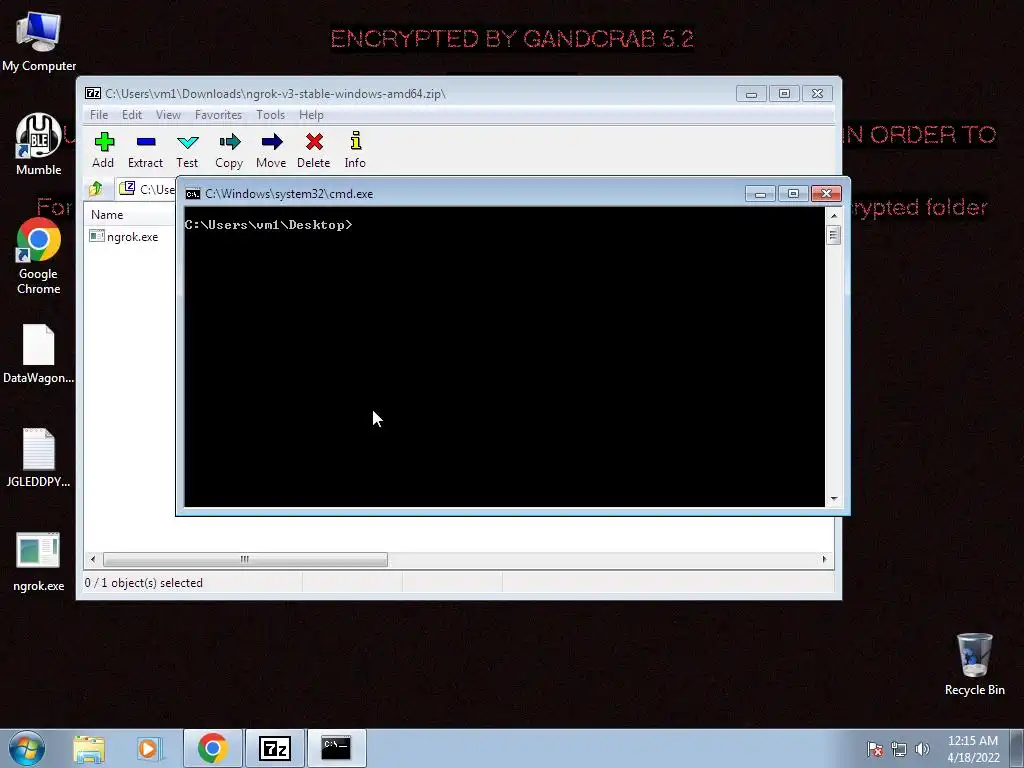The image size is (1024, 768).
Task: Click the cmd.exe scrollbar up arrow
Action: coord(833,215)
